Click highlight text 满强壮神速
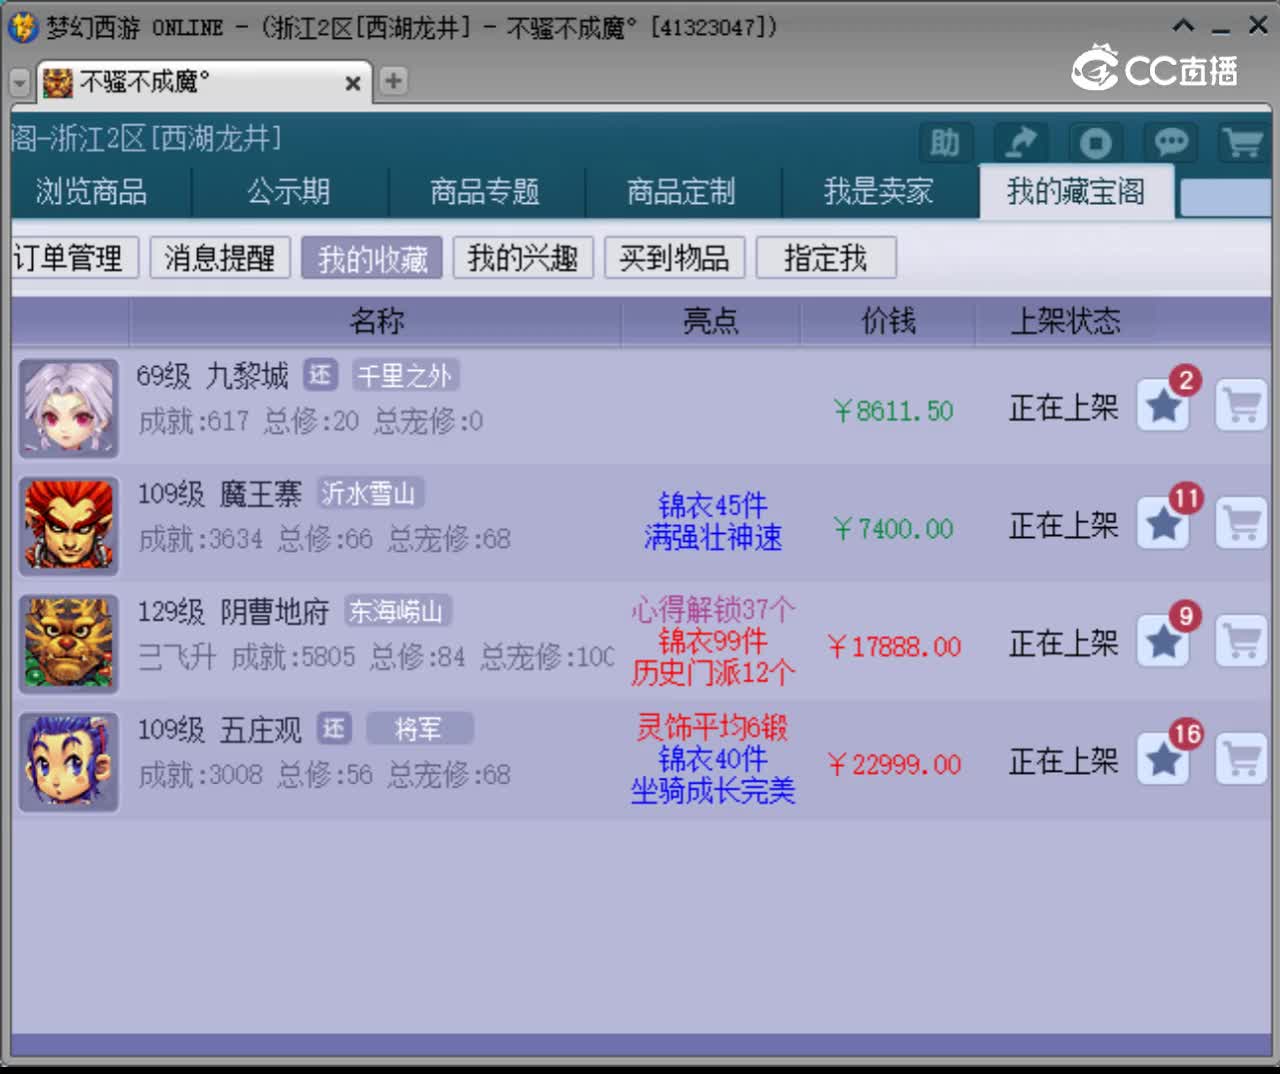This screenshot has height=1074, width=1280. (x=712, y=539)
